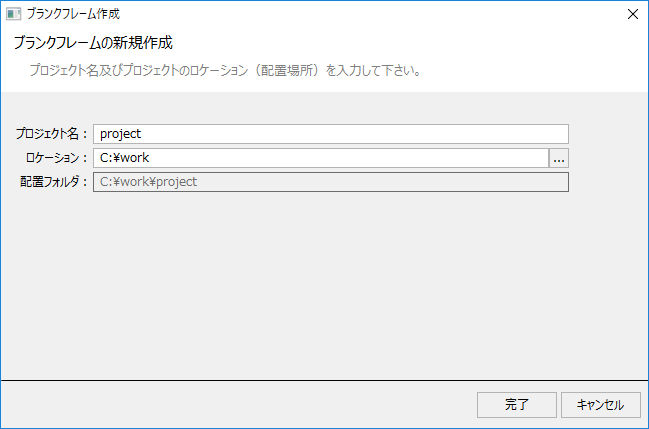Click the "C:¥work" text in location field
Screen dimensions: 649x429
[x=124, y=158]
